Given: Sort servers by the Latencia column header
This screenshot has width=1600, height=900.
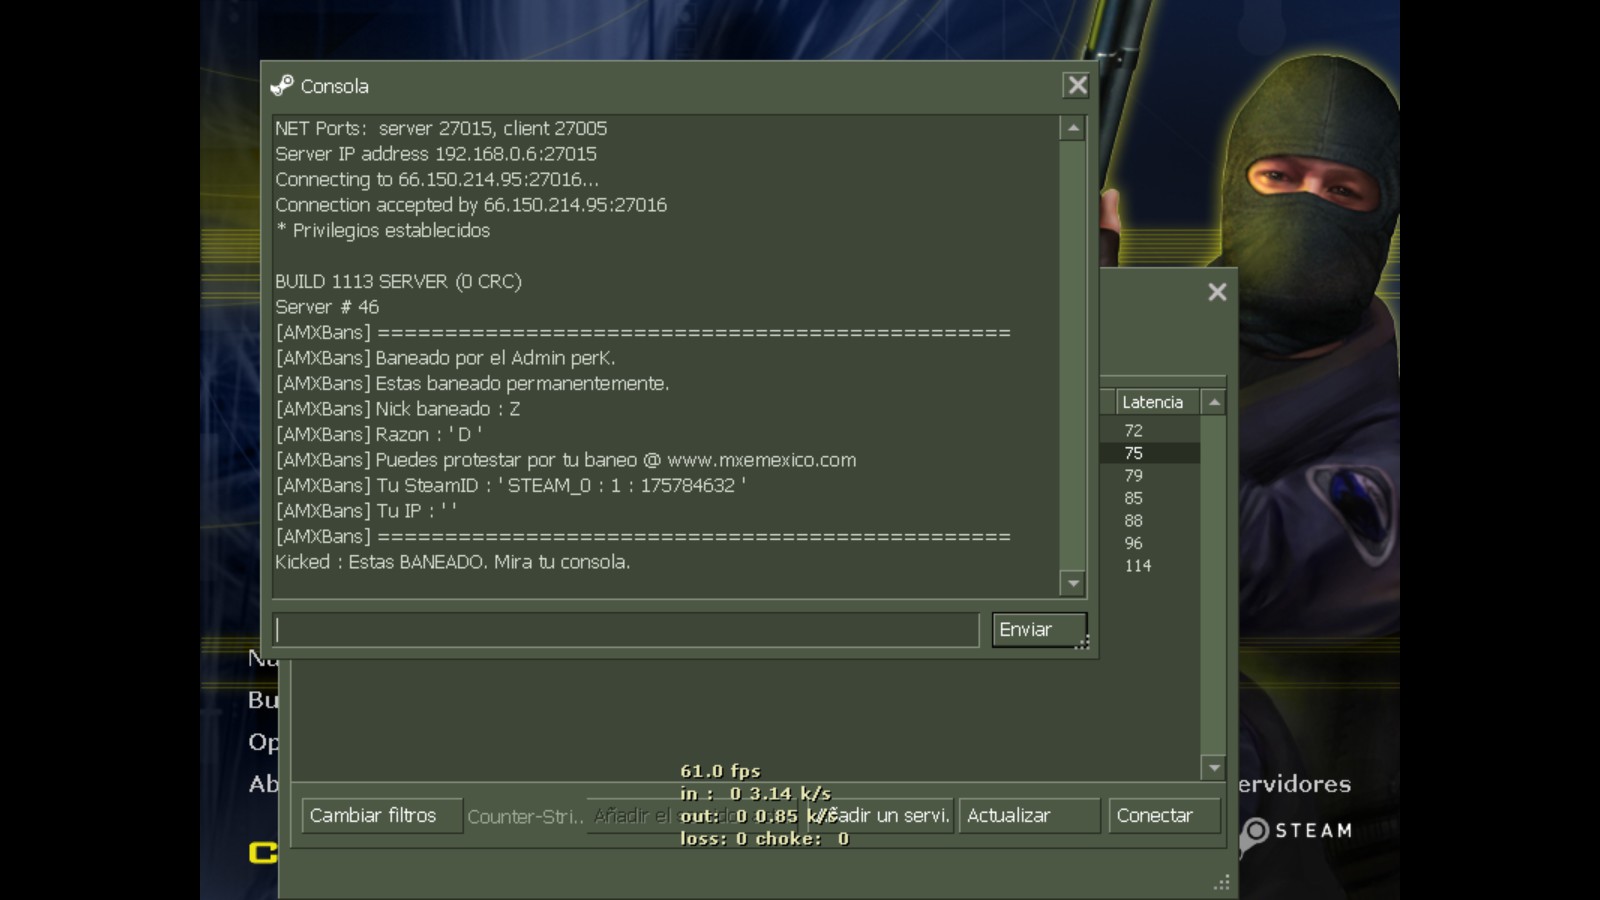Looking at the screenshot, I should (x=1158, y=402).
